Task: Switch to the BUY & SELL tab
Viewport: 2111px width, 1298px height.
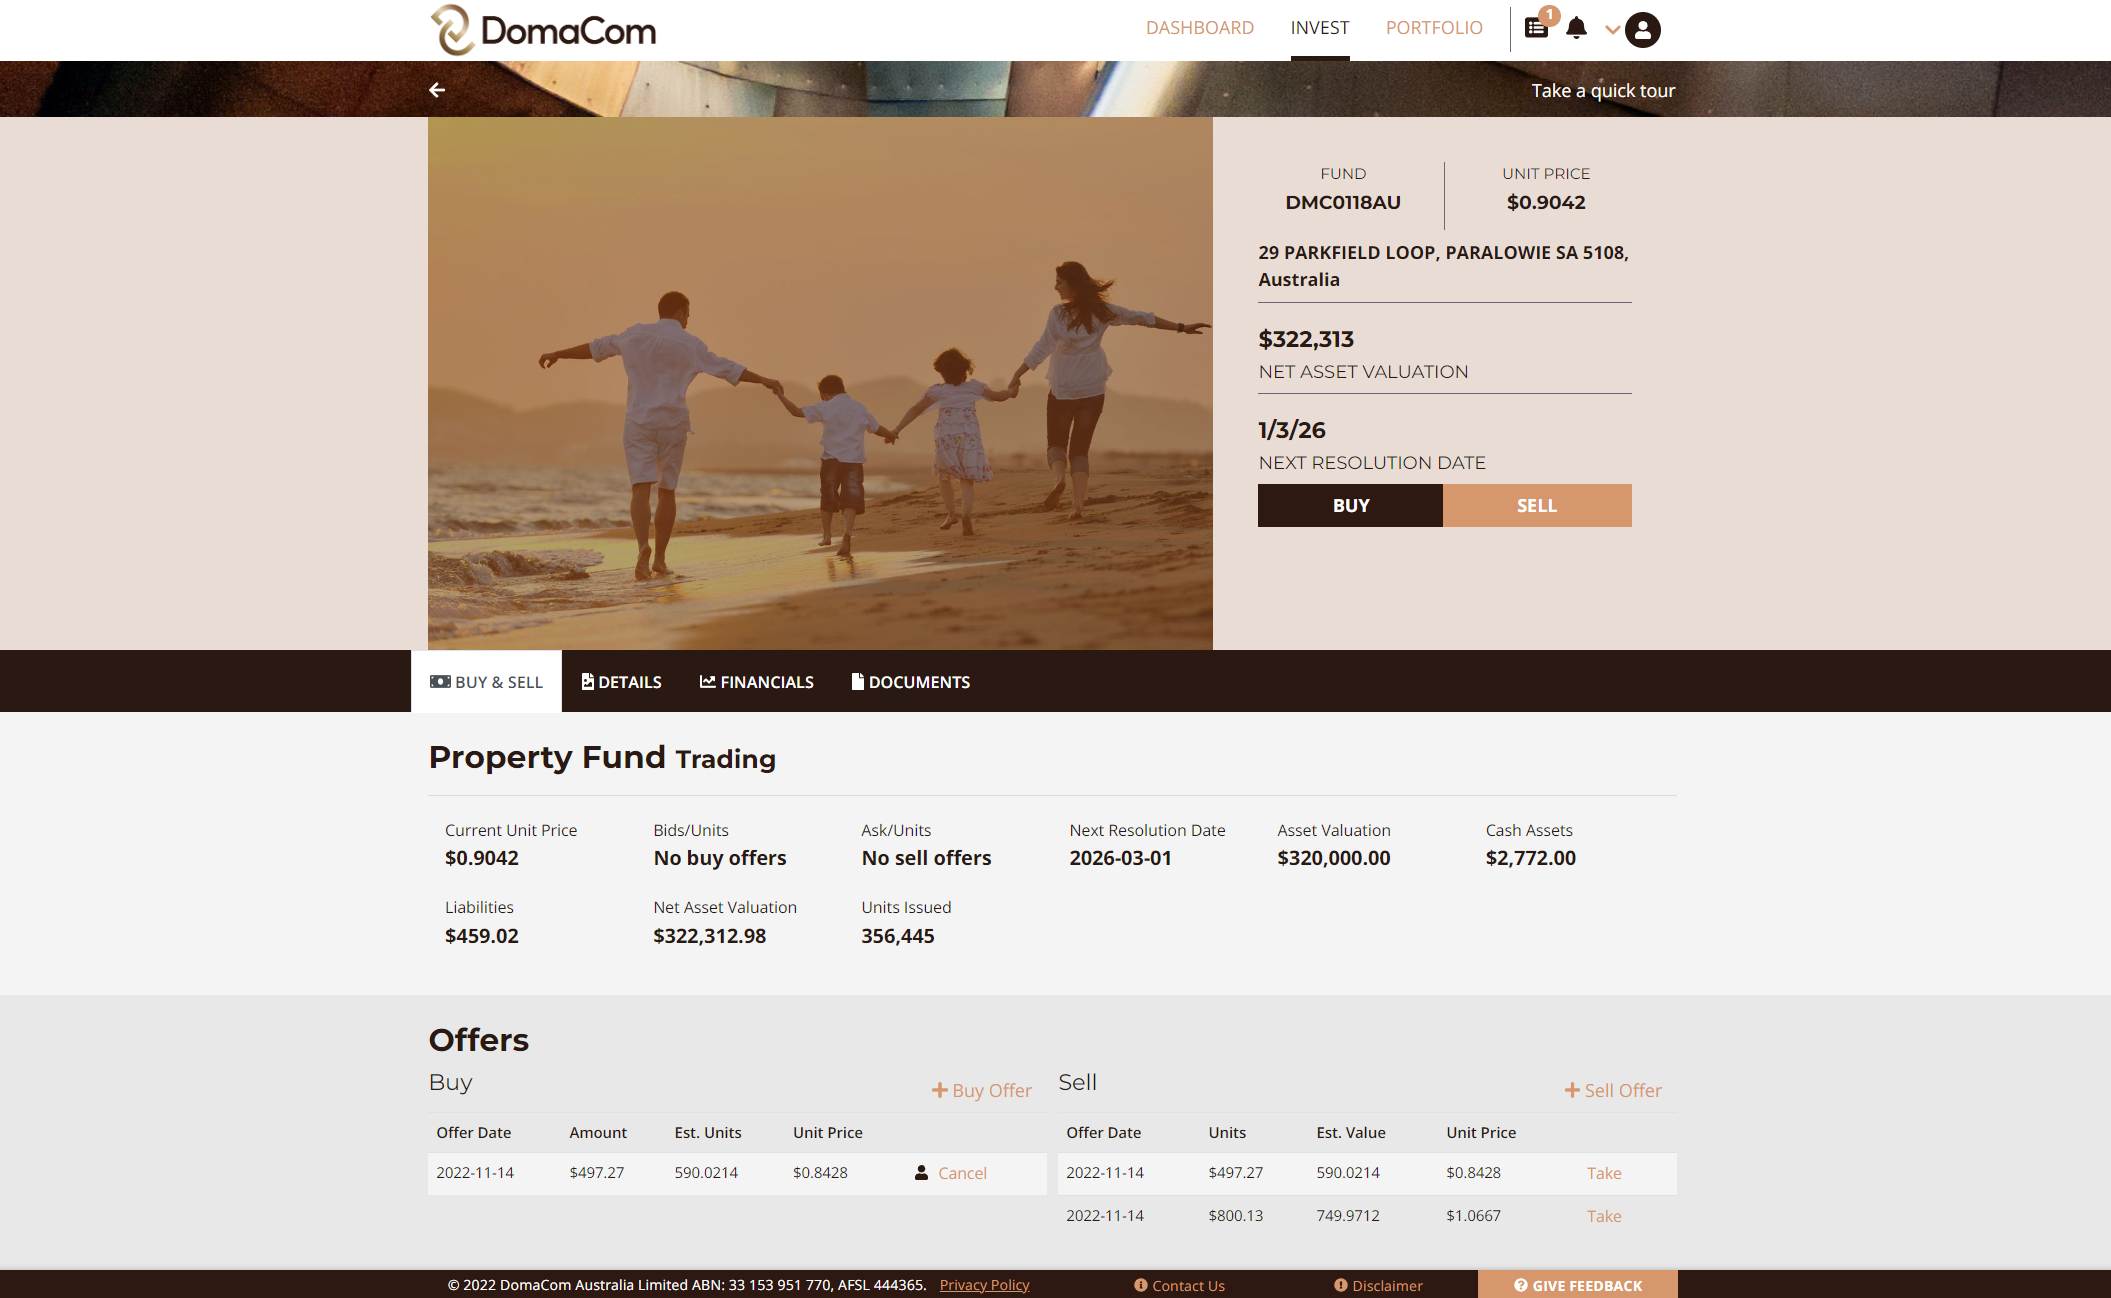Action: [x=486, y=681]
